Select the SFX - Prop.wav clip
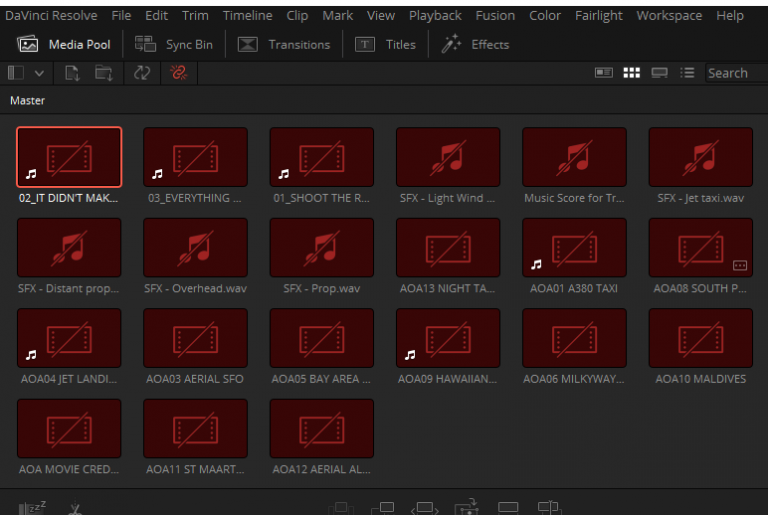The height and width of the screenshot is (515, 768). pyautogui.click(x=322, y=247)
